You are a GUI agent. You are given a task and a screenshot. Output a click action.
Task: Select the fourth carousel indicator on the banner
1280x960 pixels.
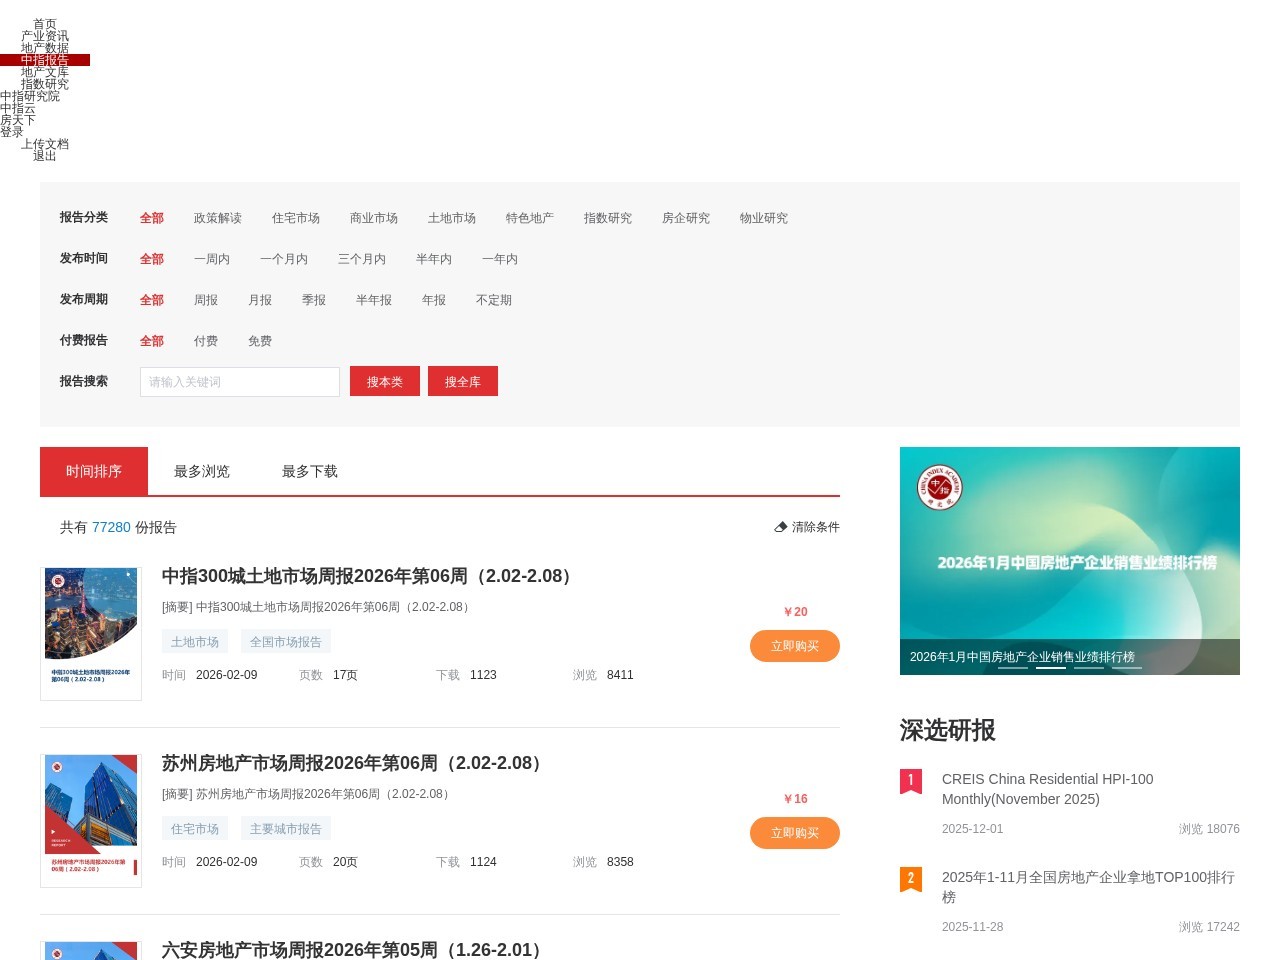tap(1127, 667)
